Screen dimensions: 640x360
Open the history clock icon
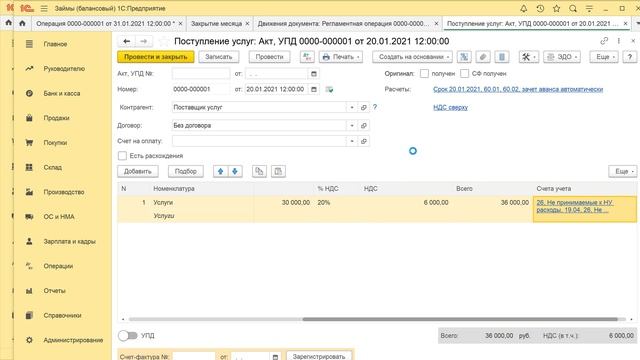540,8
